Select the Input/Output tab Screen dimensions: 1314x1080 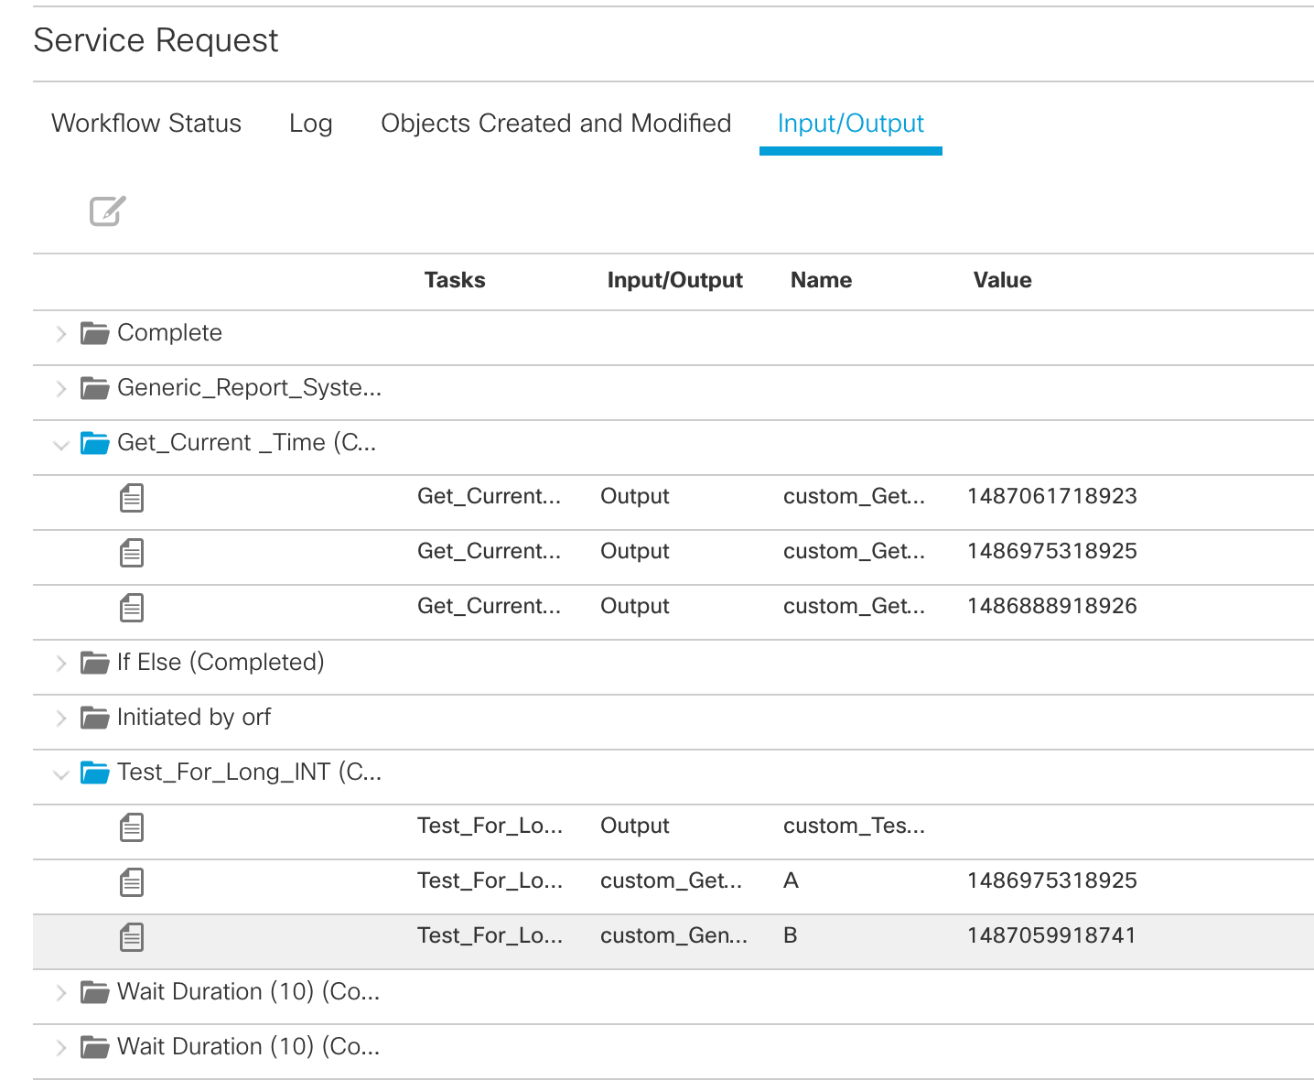pos(851,123)
